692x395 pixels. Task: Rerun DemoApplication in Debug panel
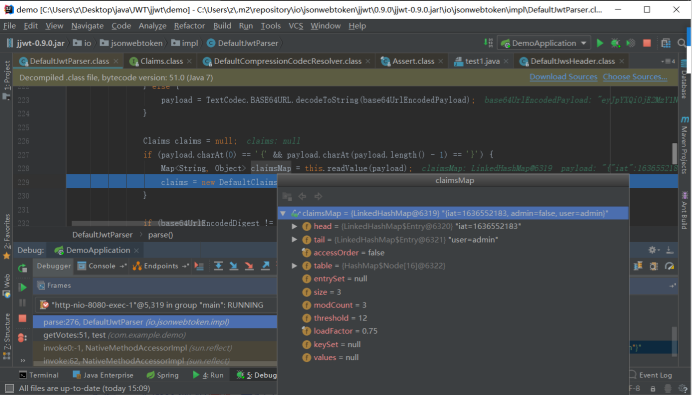pyautogui.click(x=22, y=268)
